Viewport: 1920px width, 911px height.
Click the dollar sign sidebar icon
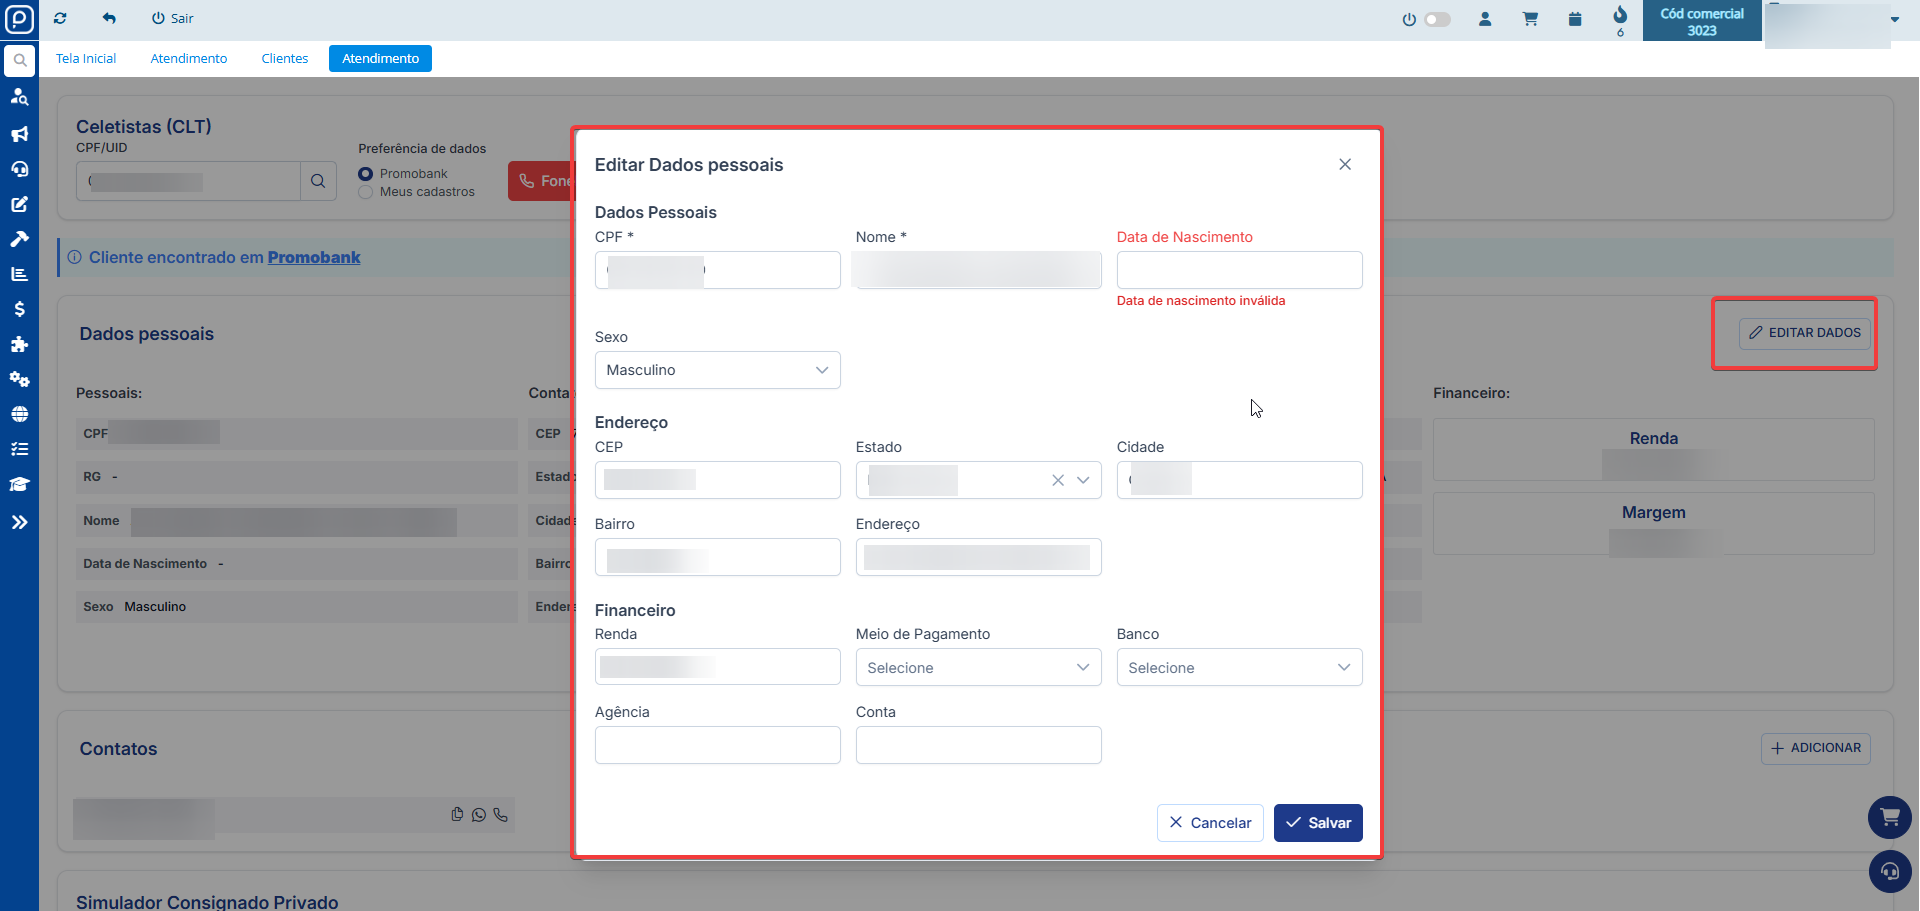19,309
